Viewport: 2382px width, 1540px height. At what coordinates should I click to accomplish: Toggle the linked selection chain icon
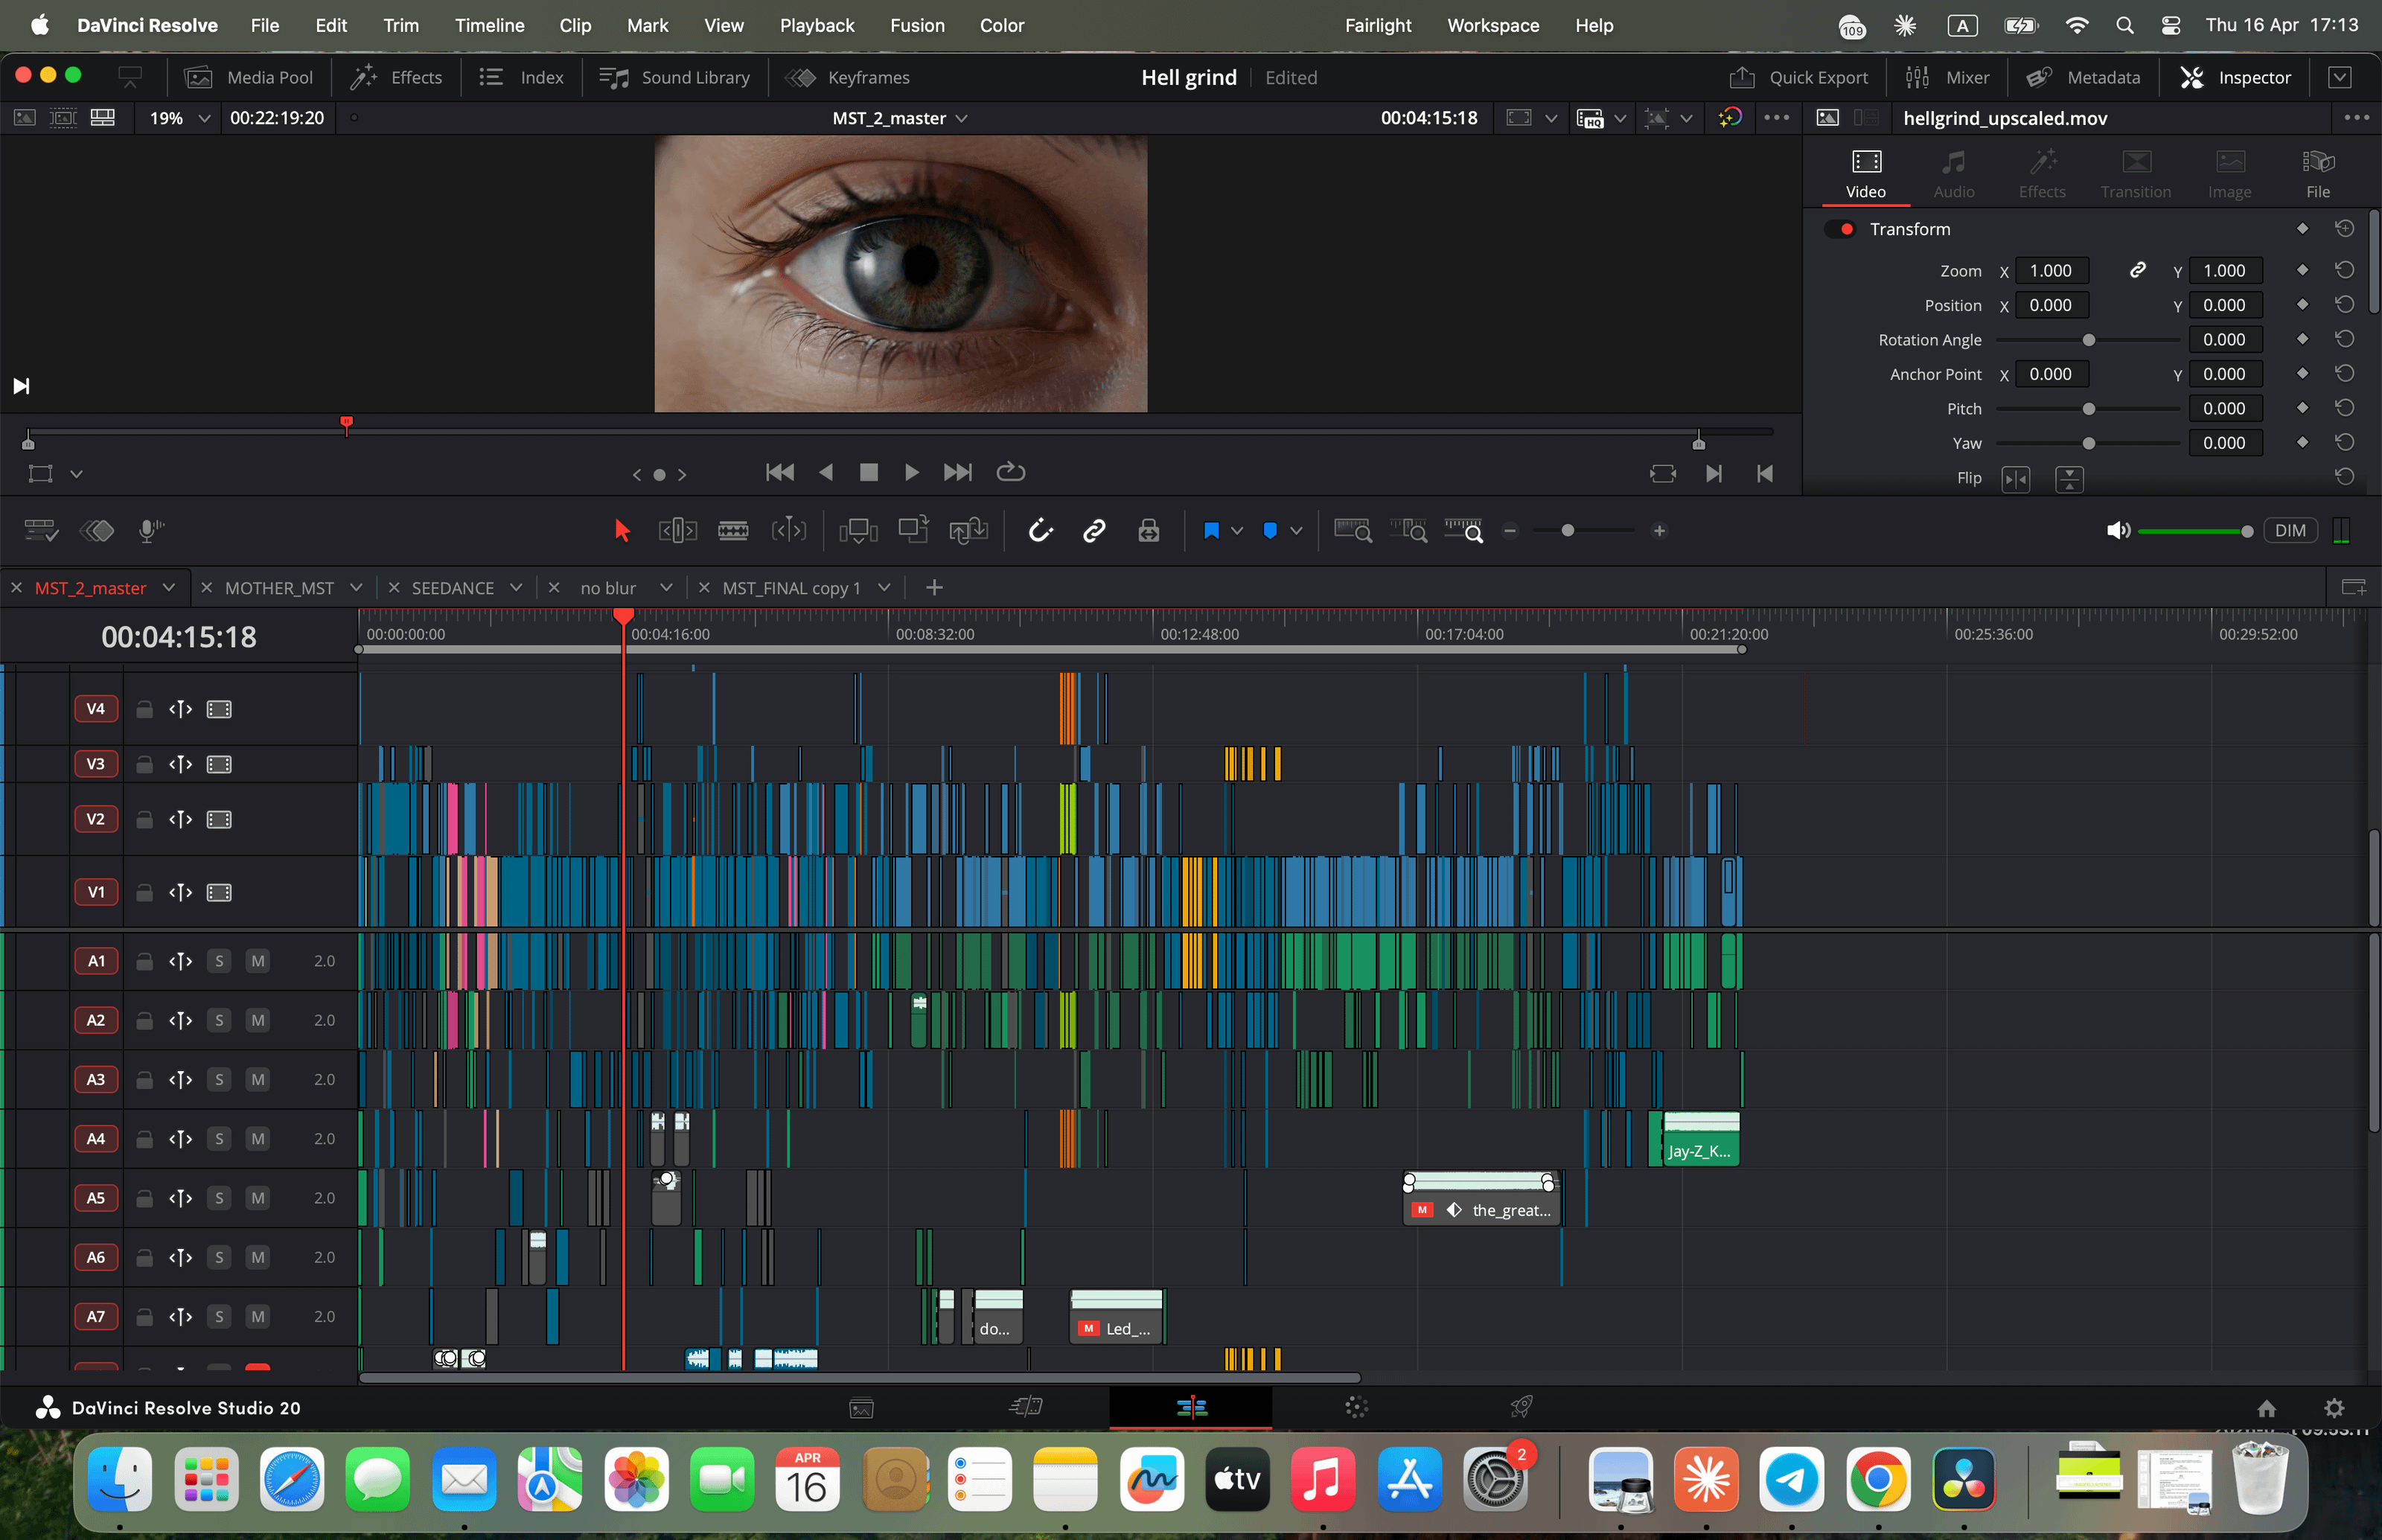pyautogui.click(x=1094, y=531)
